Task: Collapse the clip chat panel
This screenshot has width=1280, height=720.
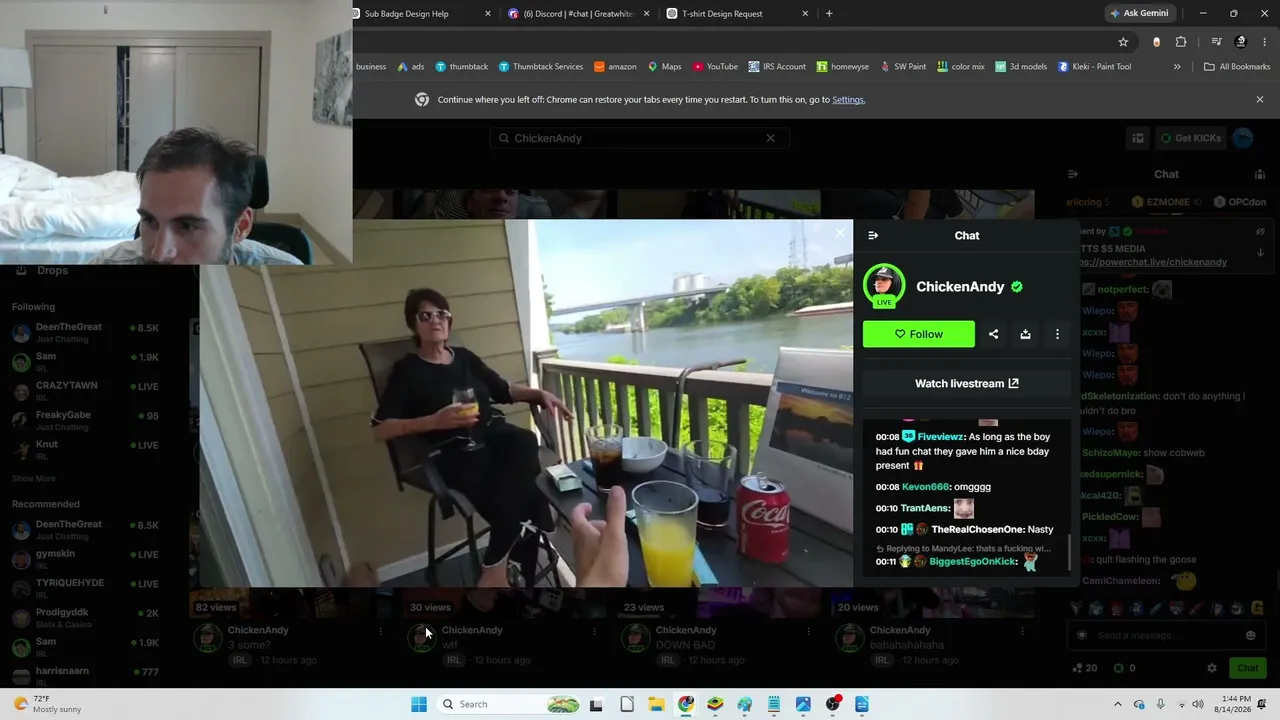Action: pyautogui.click(x=873, y=236)
